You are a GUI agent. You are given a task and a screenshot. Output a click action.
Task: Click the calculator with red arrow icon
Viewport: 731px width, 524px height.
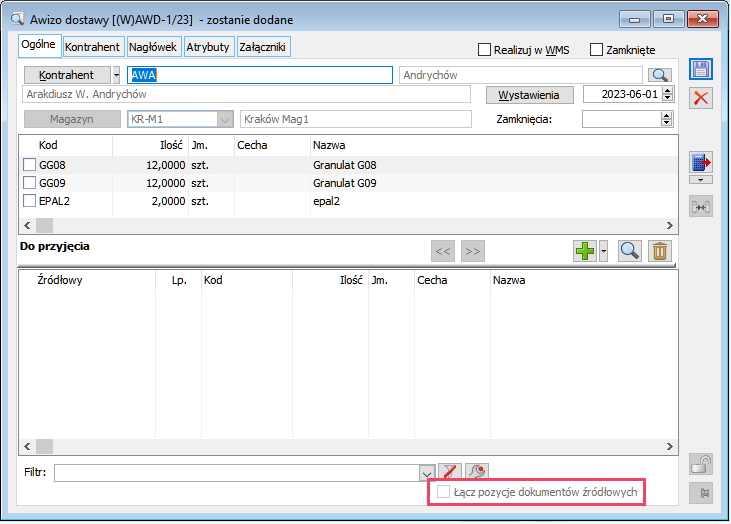pos(701,163)
